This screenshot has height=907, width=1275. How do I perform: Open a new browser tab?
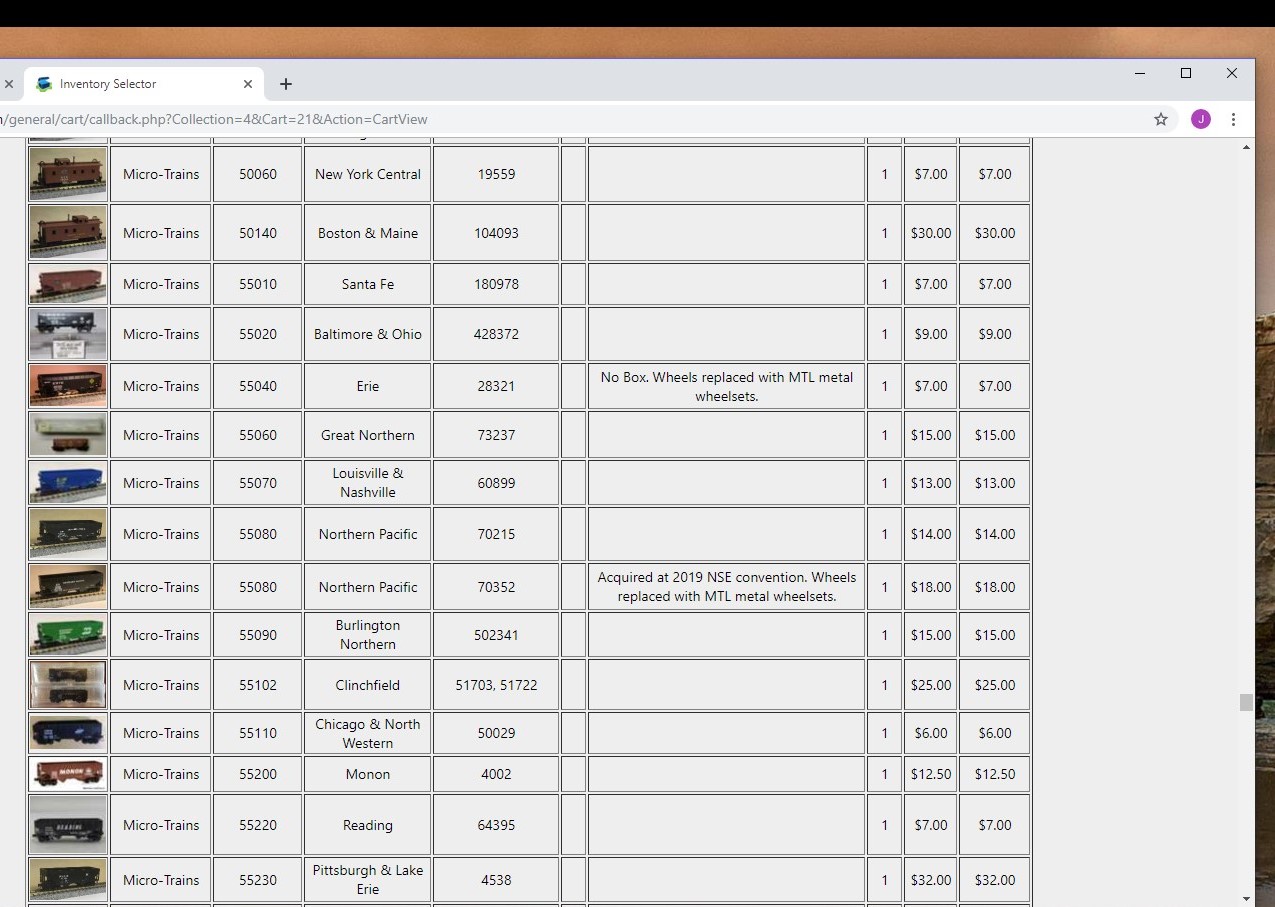click(x=286, y=84)
